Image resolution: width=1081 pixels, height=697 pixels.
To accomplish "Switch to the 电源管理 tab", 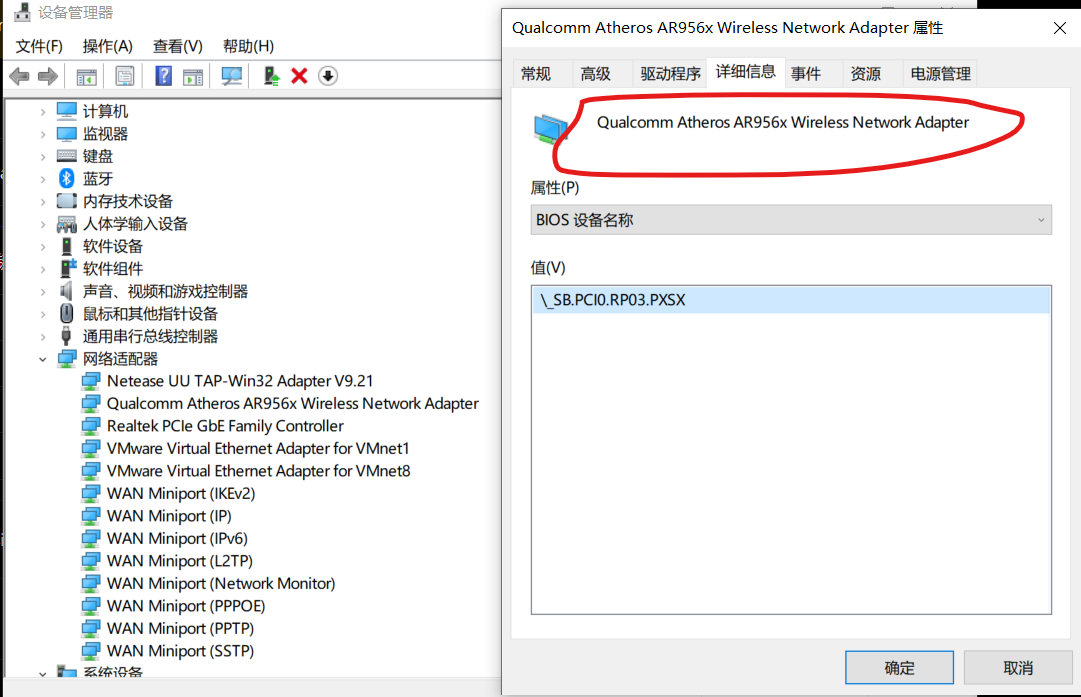I will coord(940,74).
